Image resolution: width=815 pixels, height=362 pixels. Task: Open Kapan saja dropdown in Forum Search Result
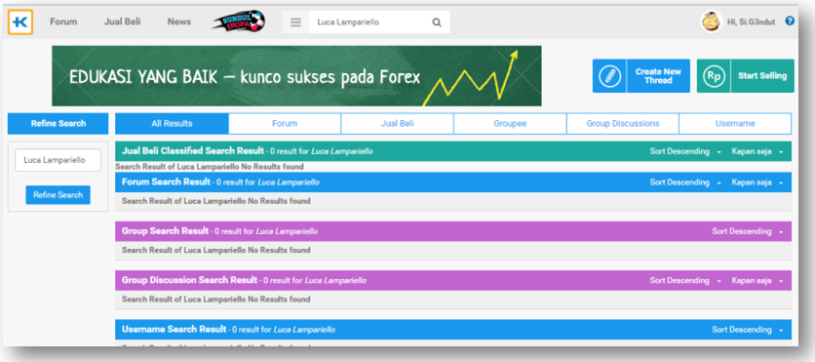click(x=757, y=183)
